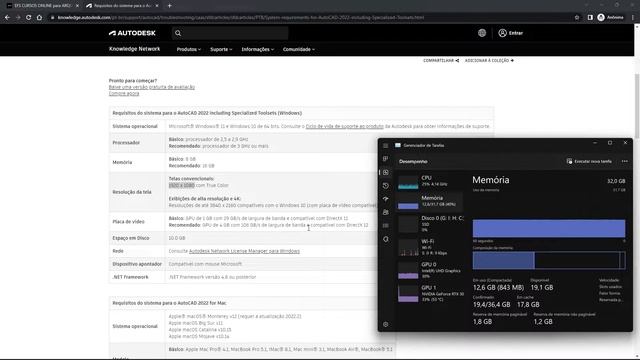Click the Resolução da tela row label
Viewport: 640px width, 360px height.
tap(132, 192)
